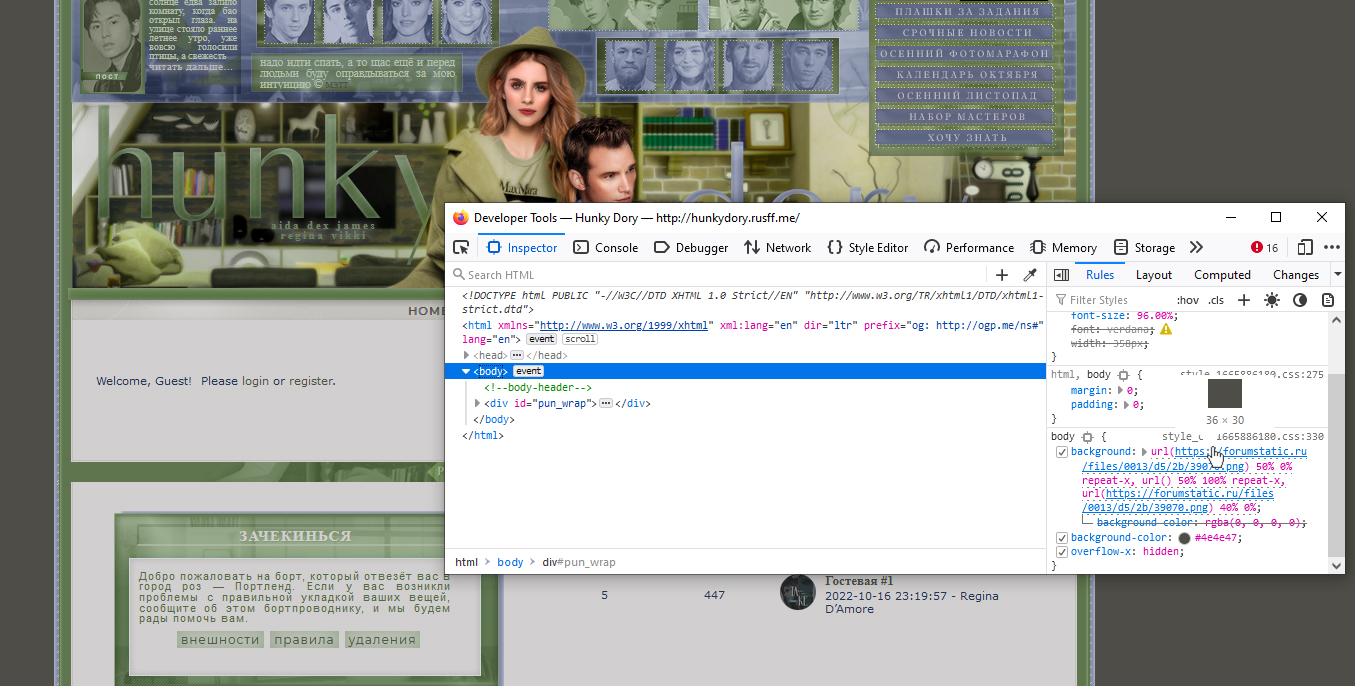Open the Computed sidebar tab
This screenshot has height=686, width=1355.
click(x=1222, y=275)
